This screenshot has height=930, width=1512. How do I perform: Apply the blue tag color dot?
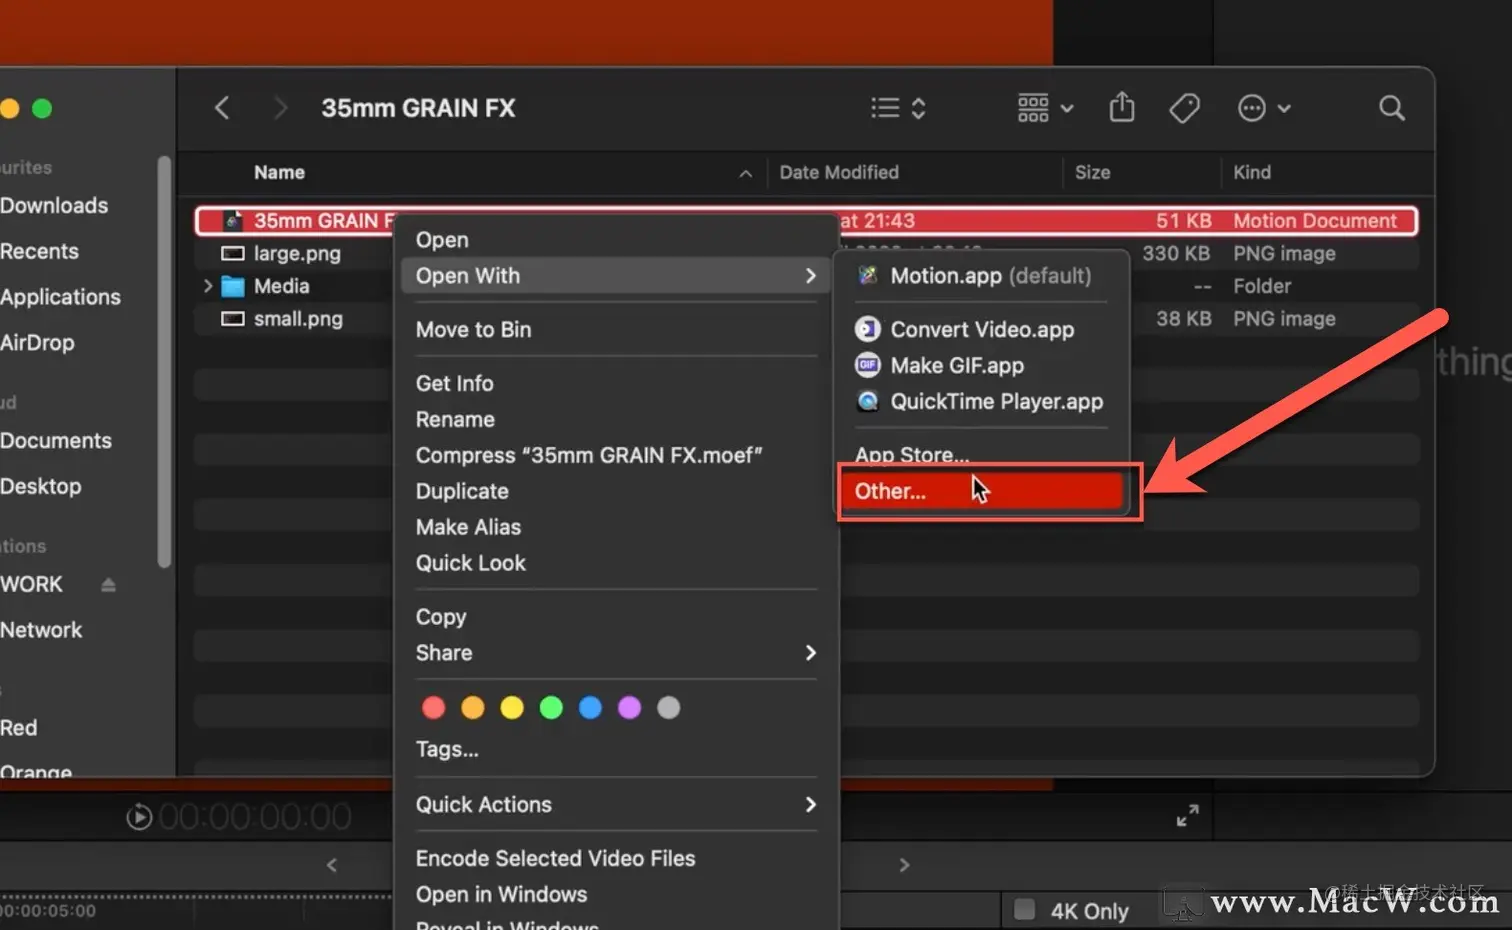[x=590, y=708]
